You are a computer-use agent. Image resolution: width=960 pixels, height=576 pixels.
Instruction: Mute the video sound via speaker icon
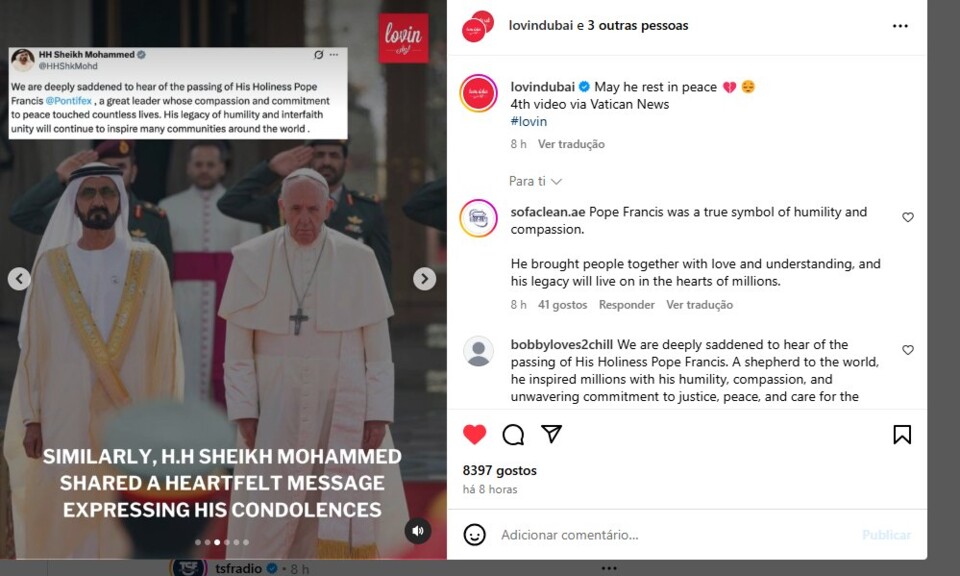(x=418, y=531)
